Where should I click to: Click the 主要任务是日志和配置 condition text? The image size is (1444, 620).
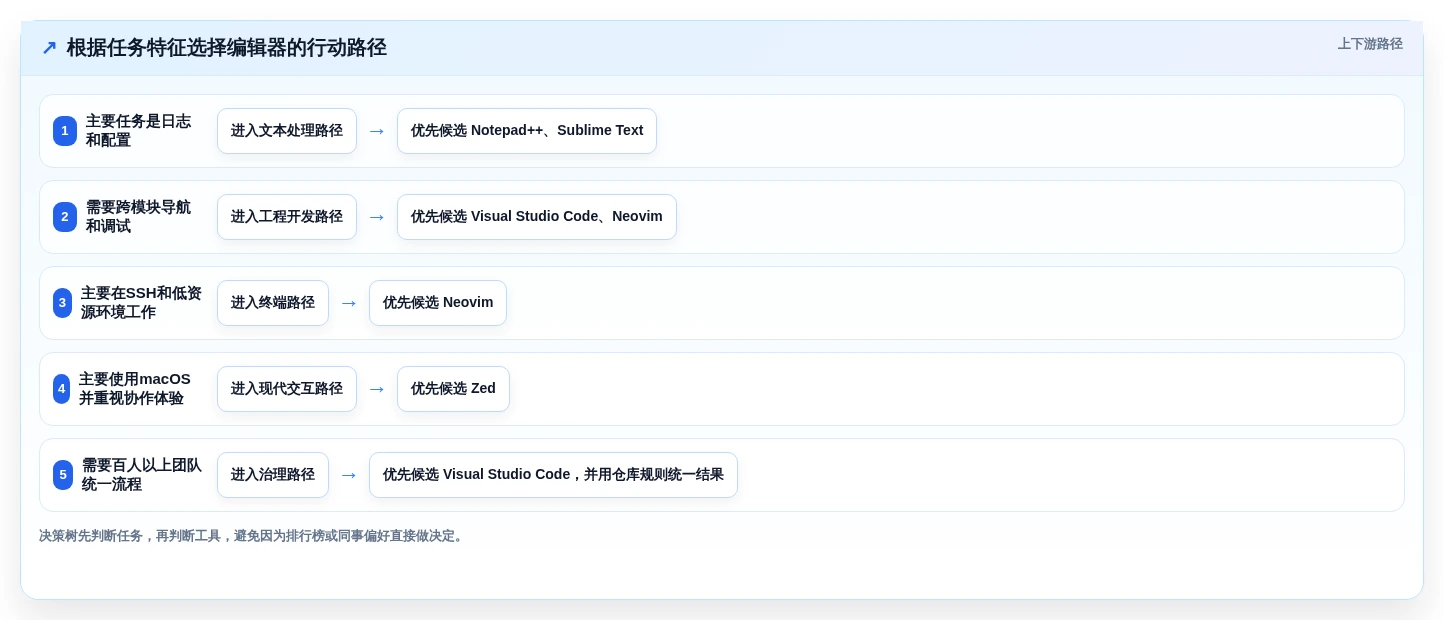(138, 131)
